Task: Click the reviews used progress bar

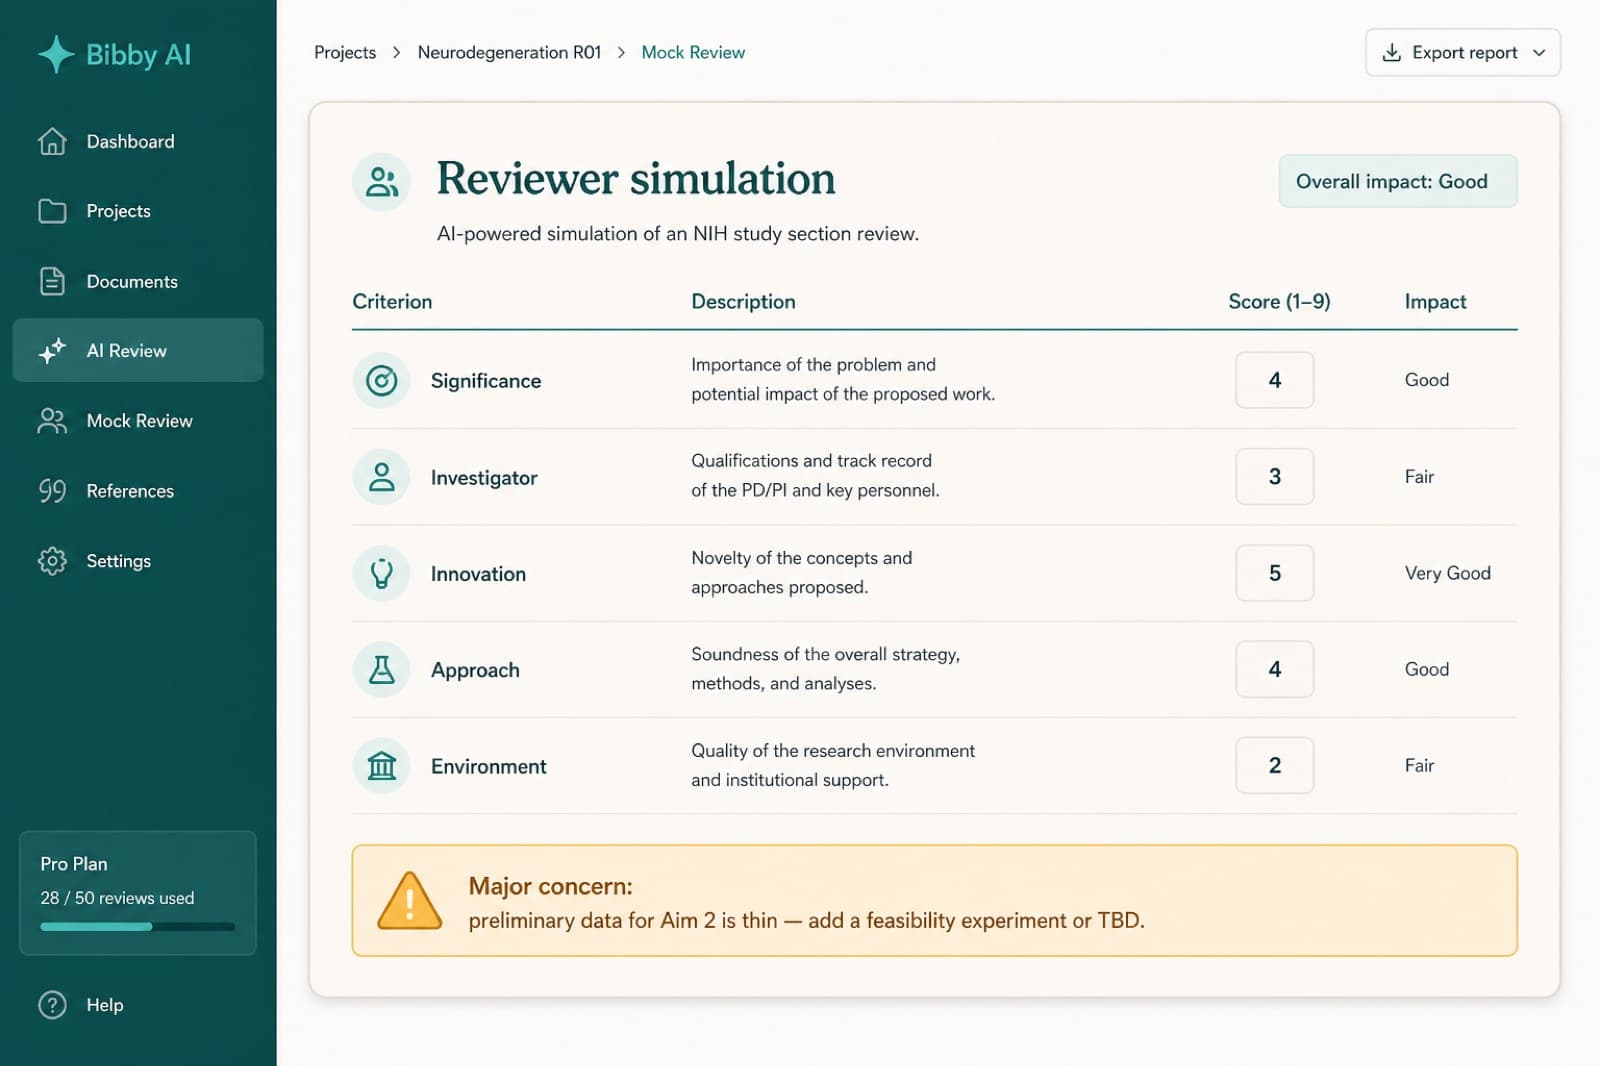Action: pos(138,927)
